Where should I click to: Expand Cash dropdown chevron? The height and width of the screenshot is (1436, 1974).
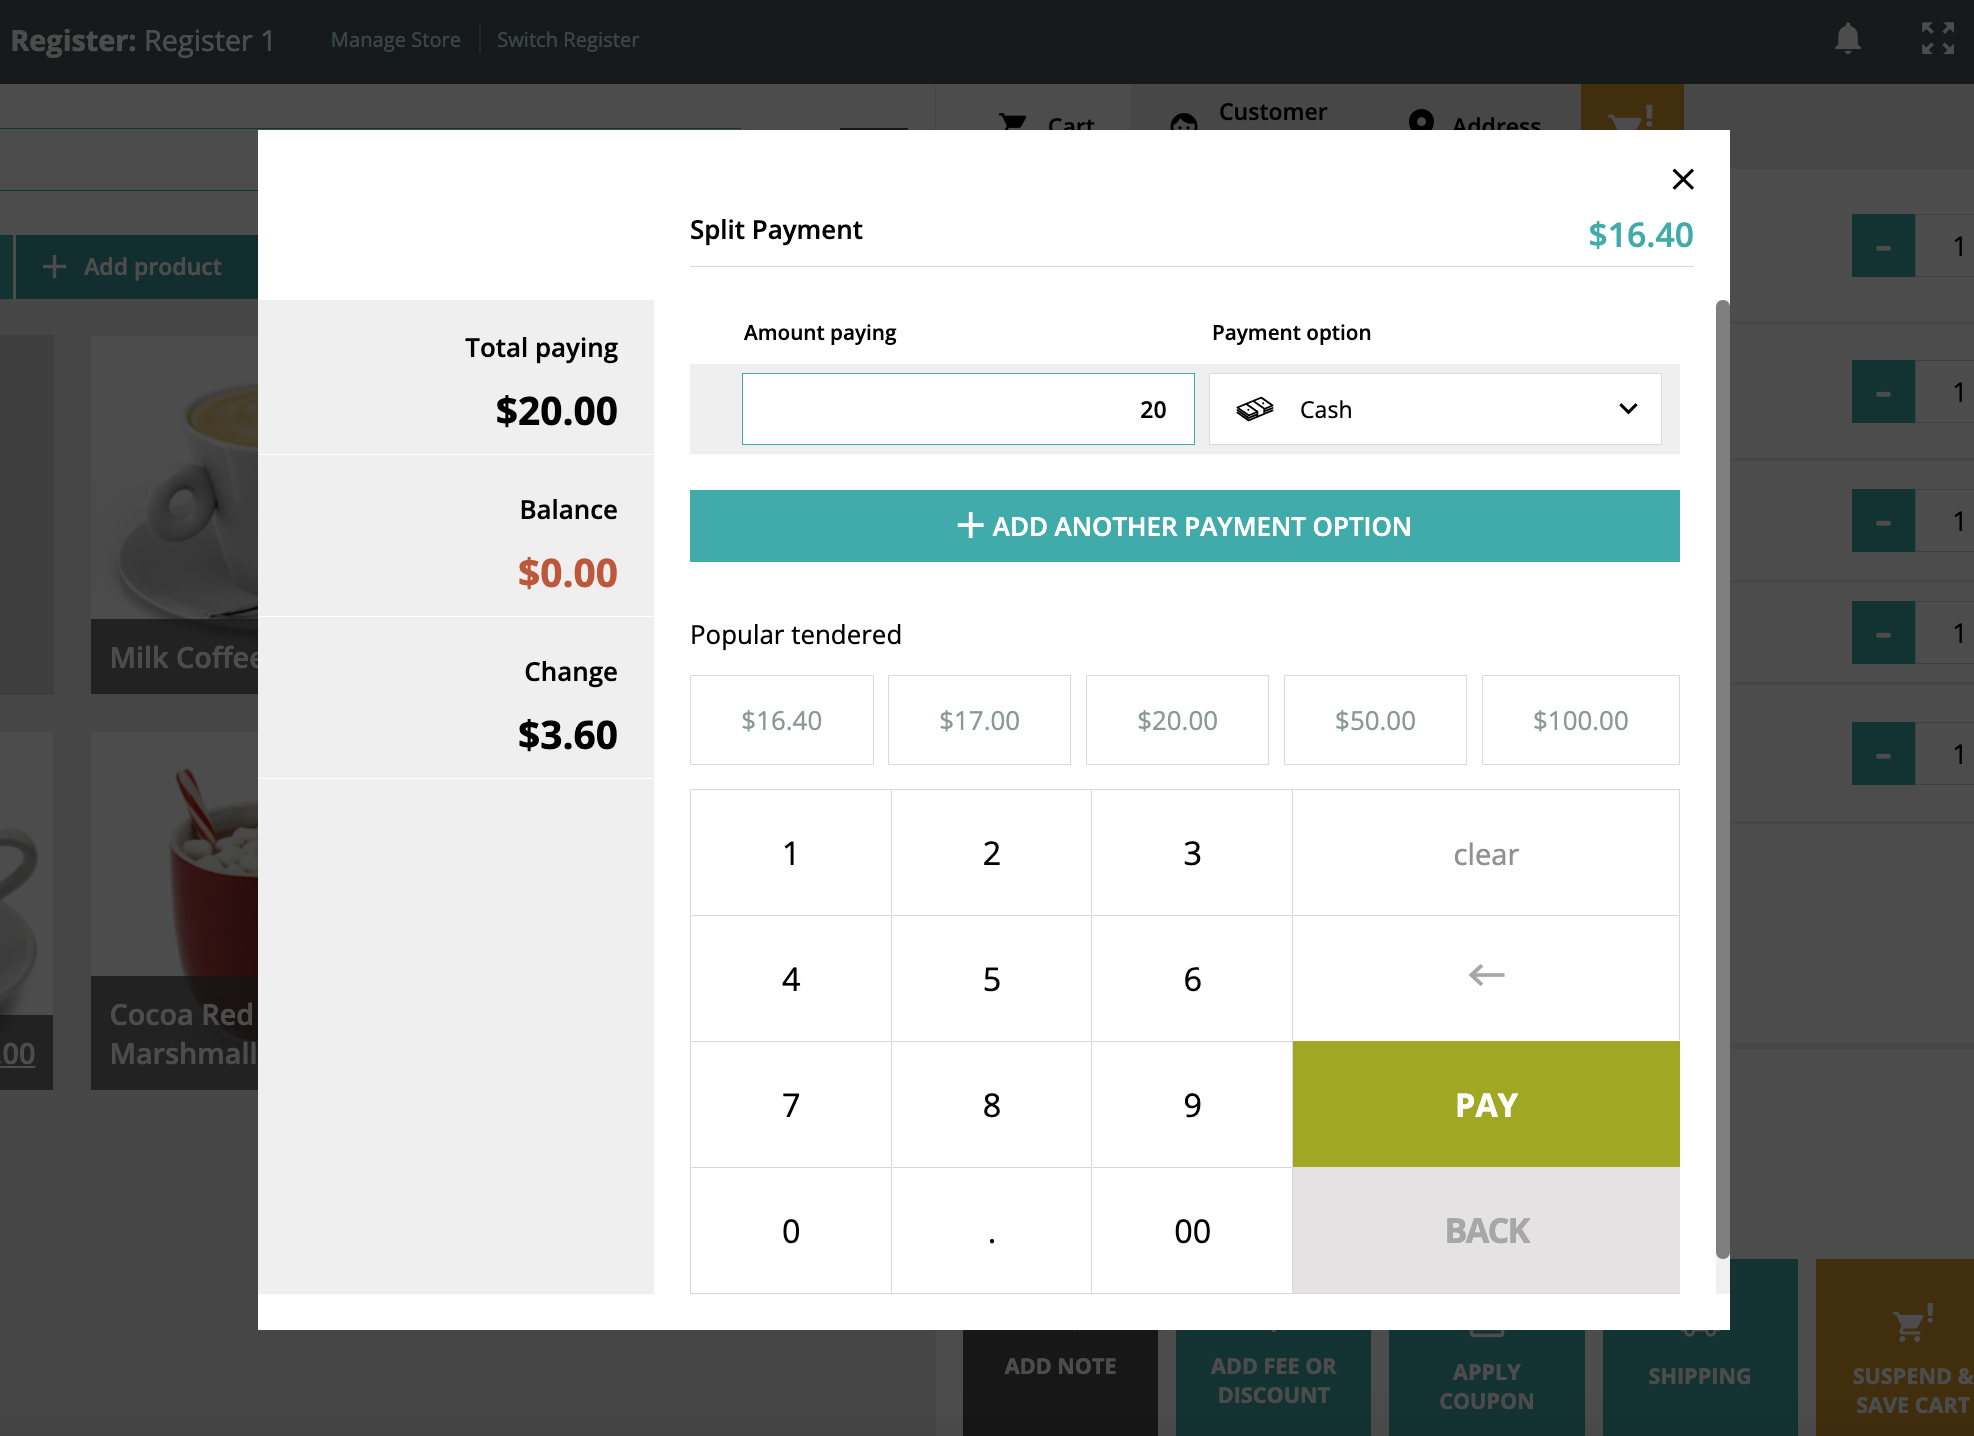(1628, 409)
